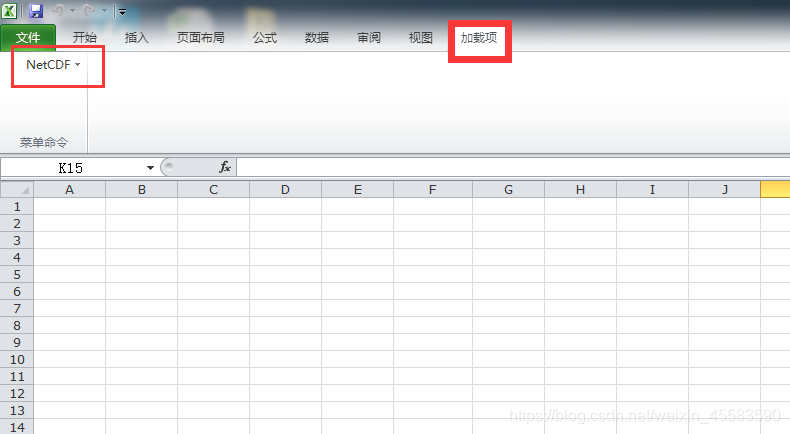The image size is (790, 434).
Task: Select row 4 header
Action: [17, 258]
